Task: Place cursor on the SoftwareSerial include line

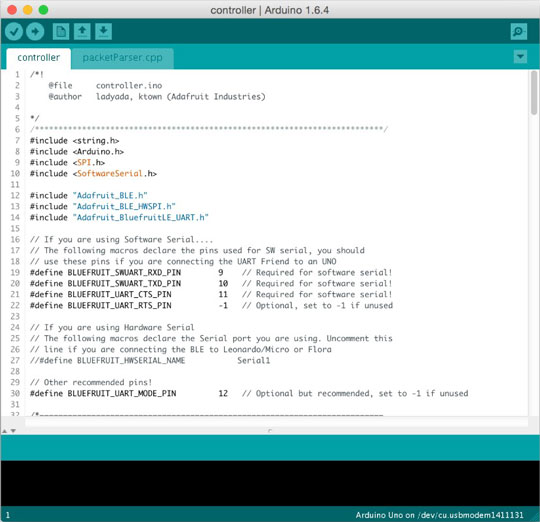Action: tap(93, 174)
